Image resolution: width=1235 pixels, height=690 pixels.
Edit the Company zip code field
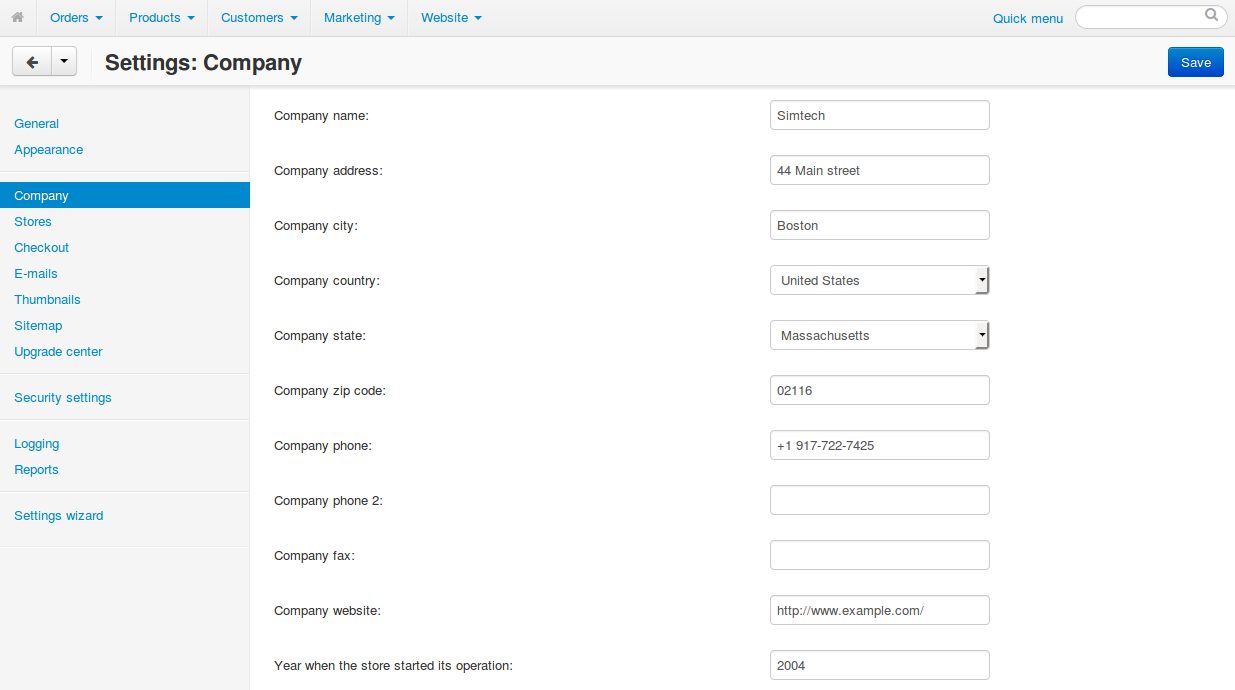[x=880, y=390]
